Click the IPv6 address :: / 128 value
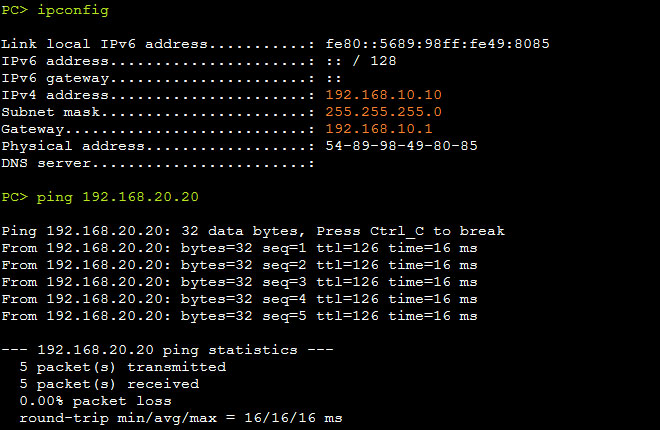Viewport: 660px width, 430px height. pyautogui.click(x=361, y=61)
